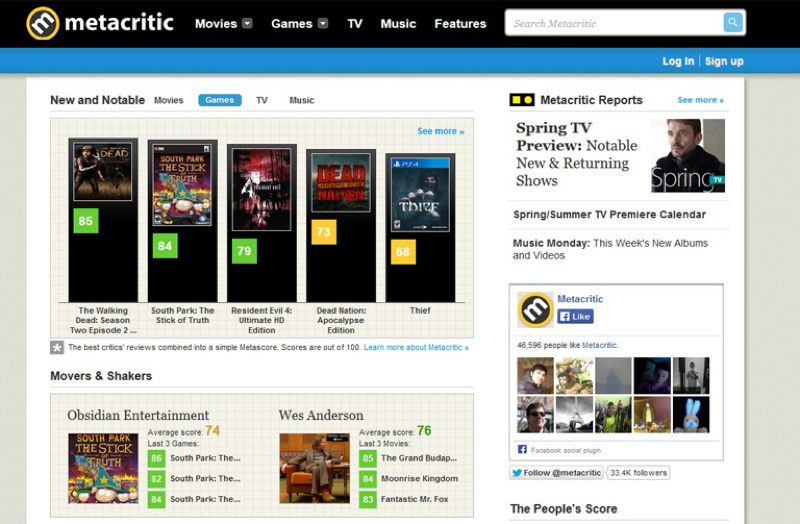Click the yellow 73 metascore badge
Screen dimensions: 800x524
pyautogui.click(x=323, y=232)
